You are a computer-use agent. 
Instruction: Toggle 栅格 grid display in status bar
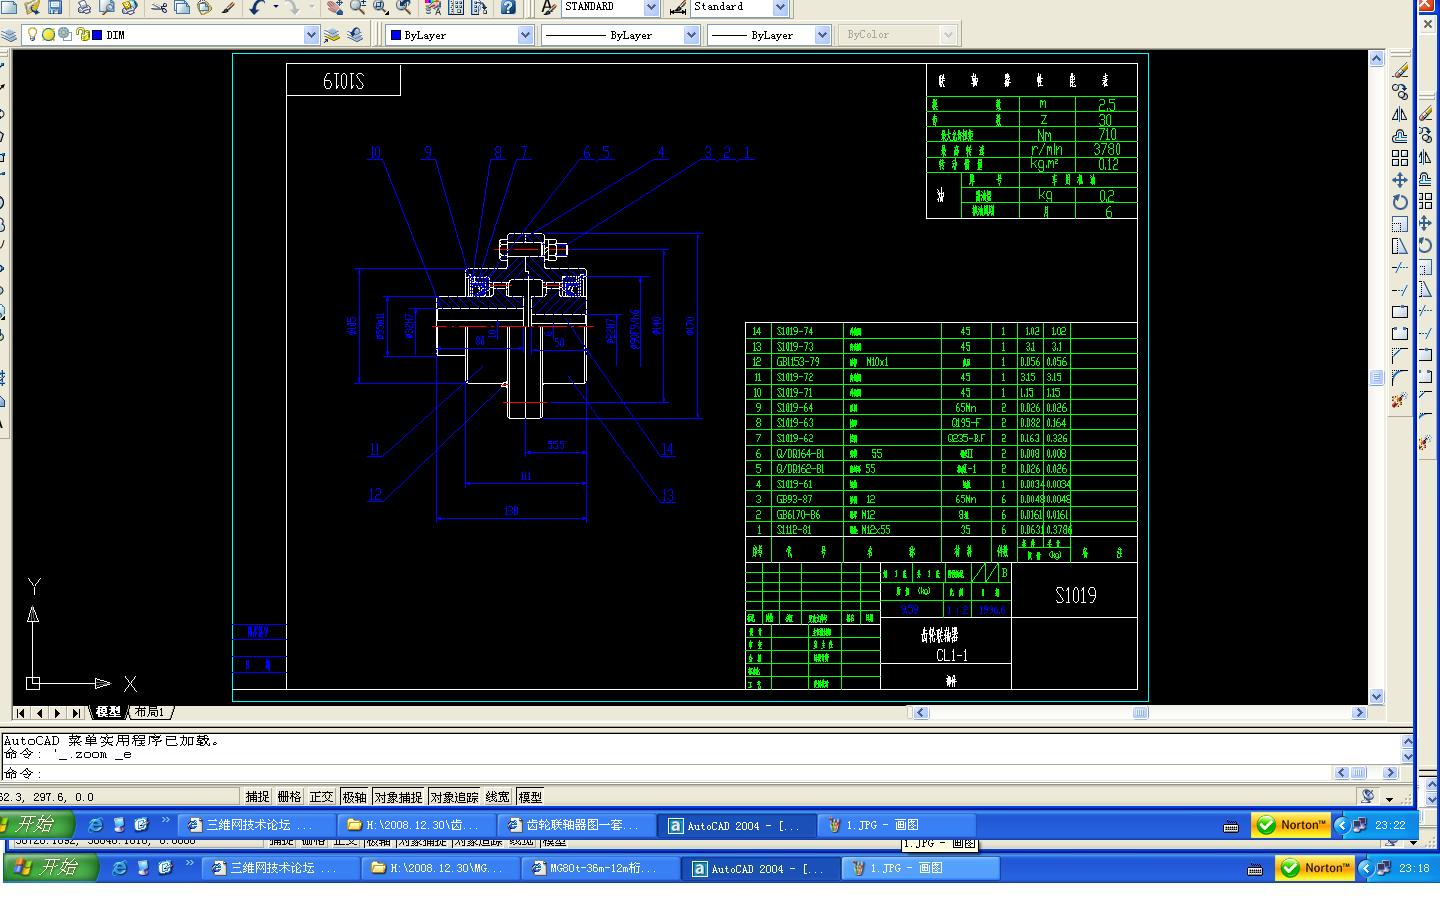coord(290,797)
